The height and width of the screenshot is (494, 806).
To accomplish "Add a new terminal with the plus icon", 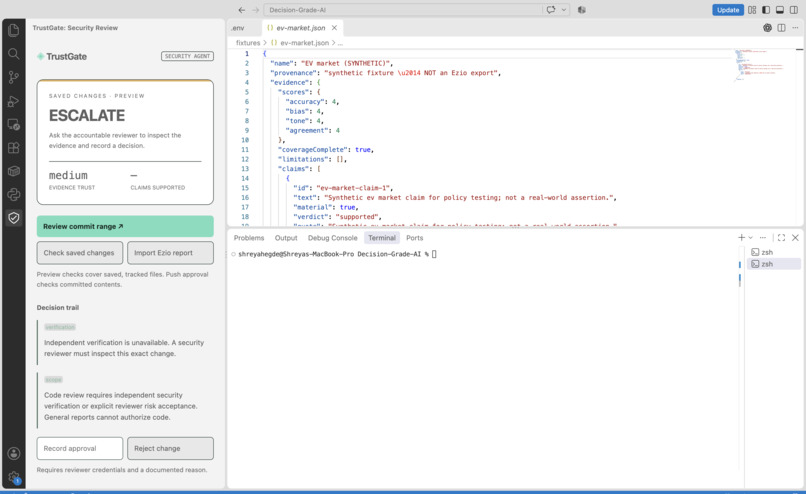I will (x=741, y=237).
